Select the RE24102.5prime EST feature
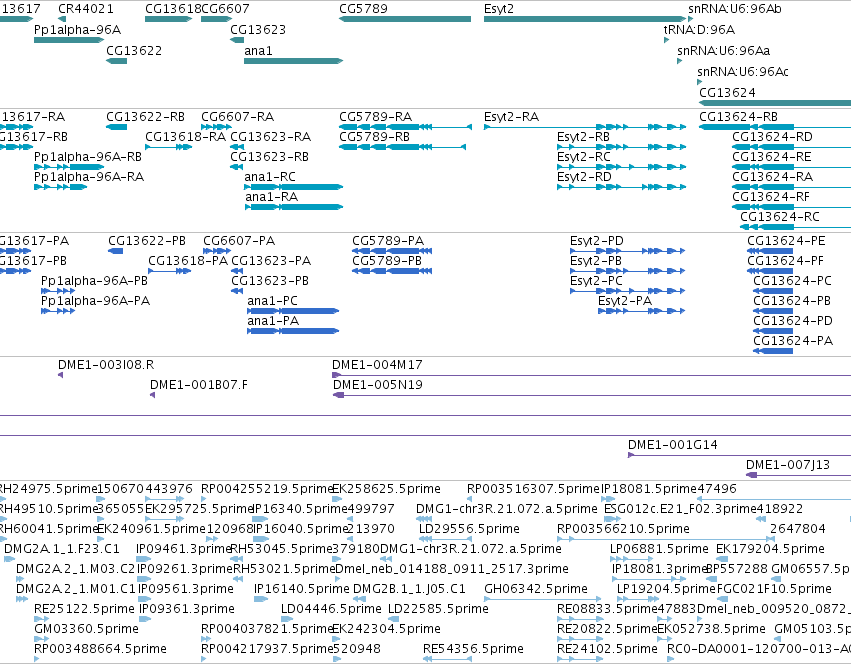This screenshot has width=851, height=664. tap(580, 659)
